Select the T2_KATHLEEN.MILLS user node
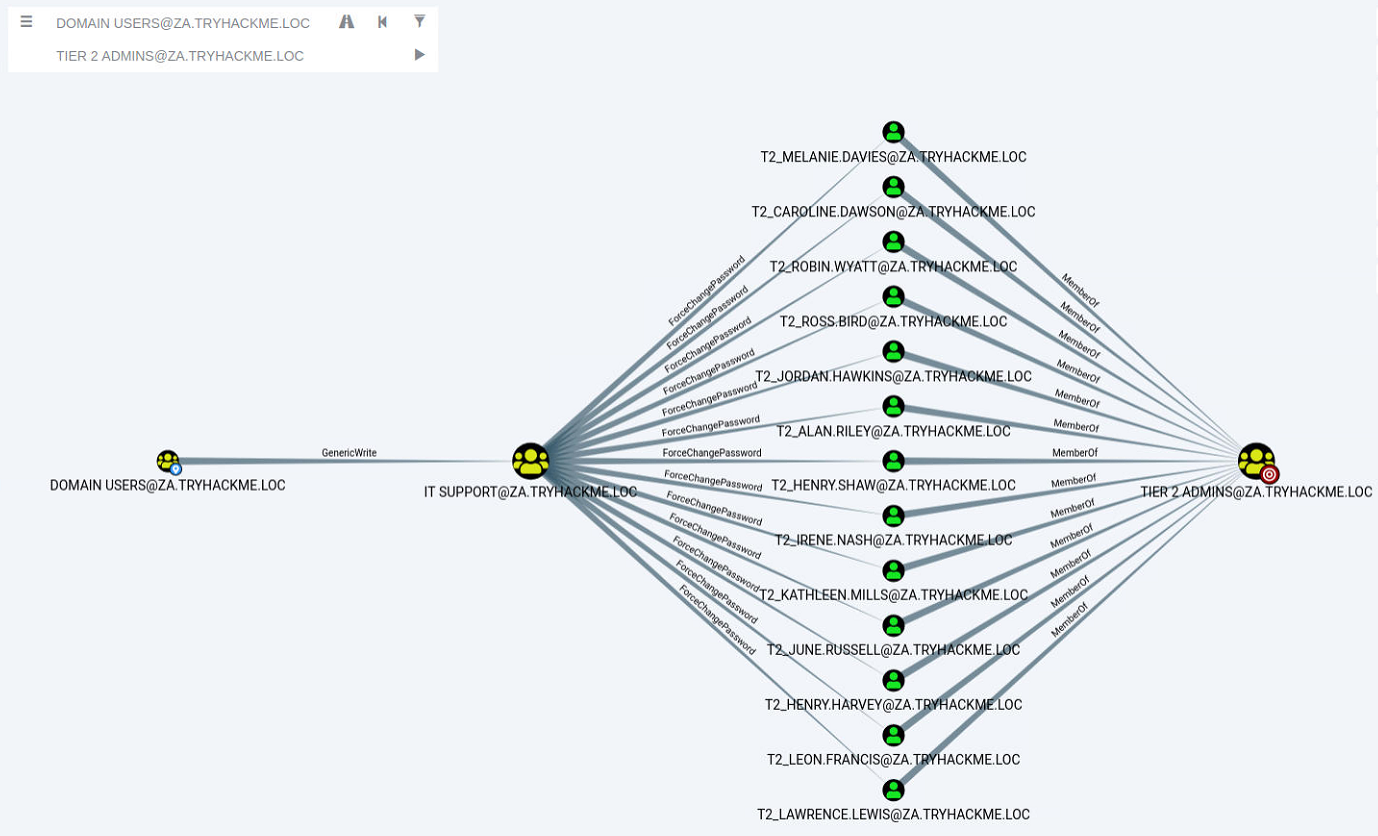1378x836 pixels. (x=893, y=571)
